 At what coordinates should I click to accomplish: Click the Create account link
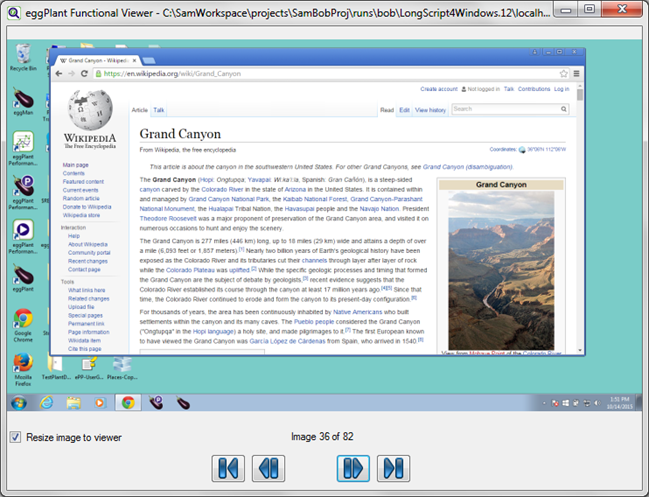(438, 89)
